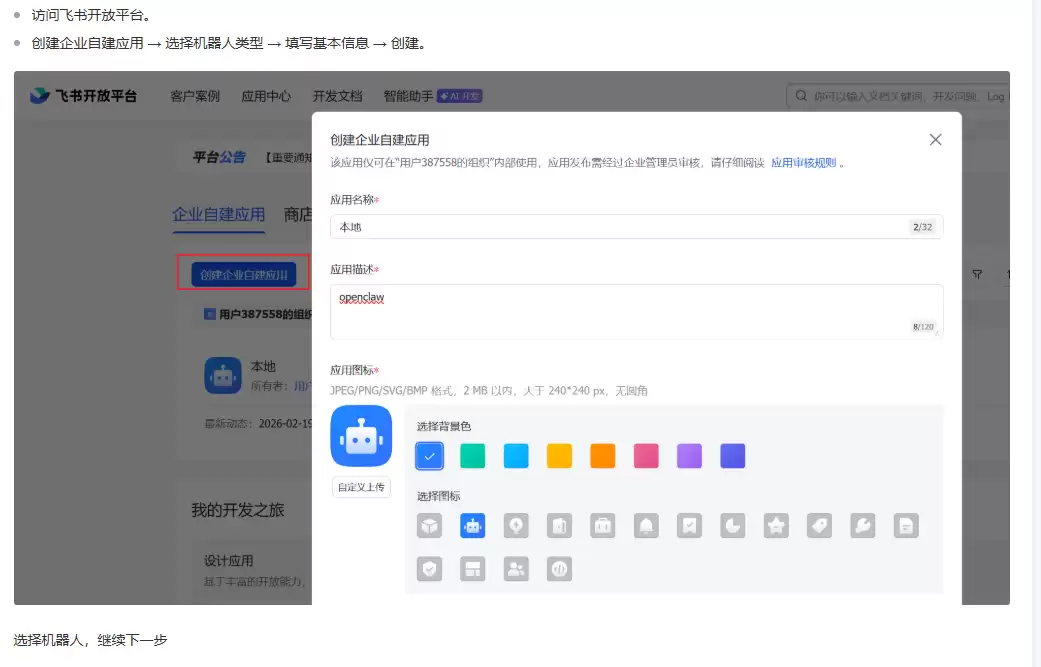Select the orange background color swatch
Screen dimensions: 1041x667
pyautogui.click(x=602, y=455)
